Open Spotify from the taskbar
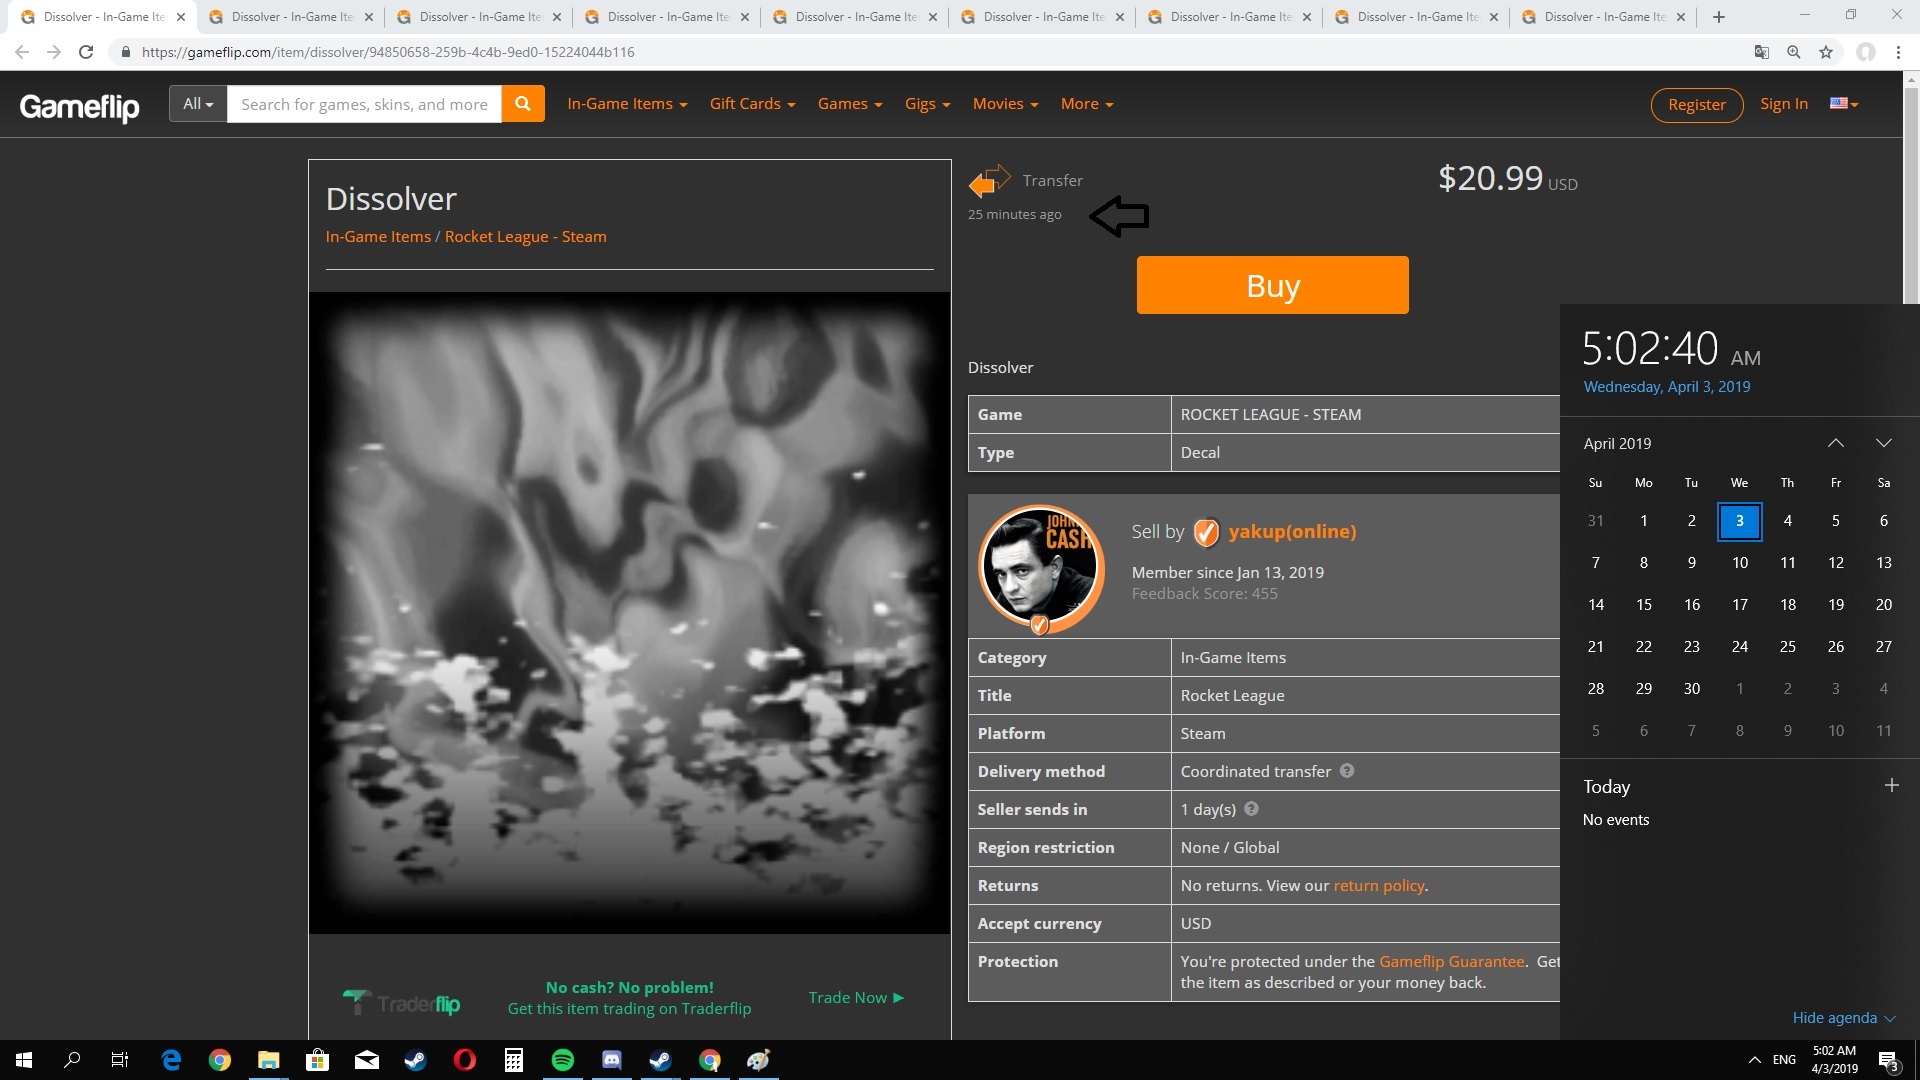Screen dimensions: 1920x1080 [563, 1060]
